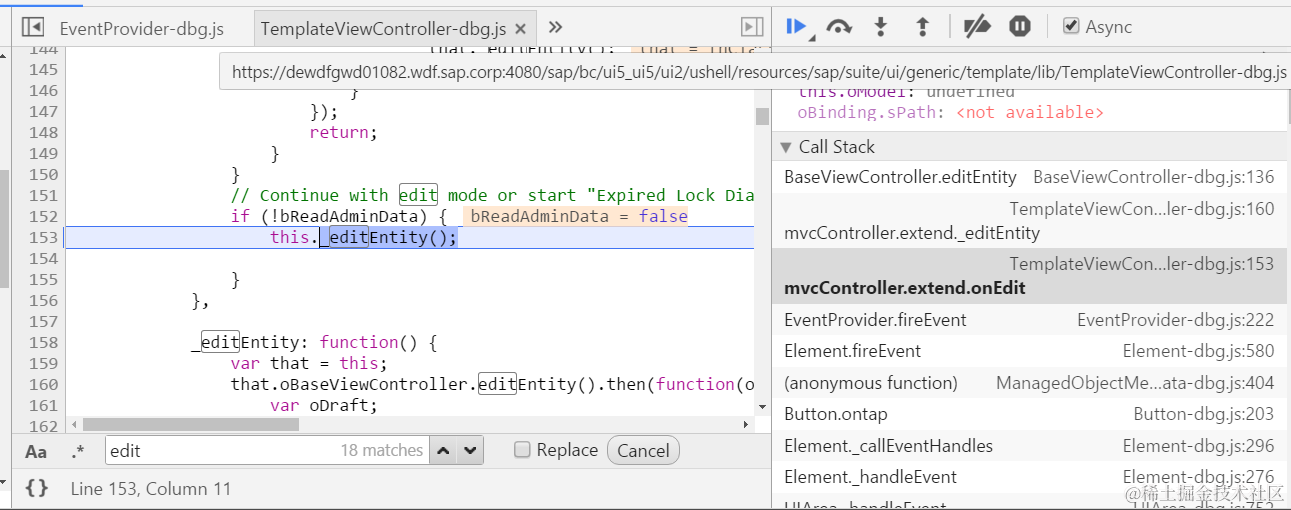Viewport: 1291px width, 510px height.
Task: Open EventProvider-dbg.js:222 source link
Action: [1175, 320]
